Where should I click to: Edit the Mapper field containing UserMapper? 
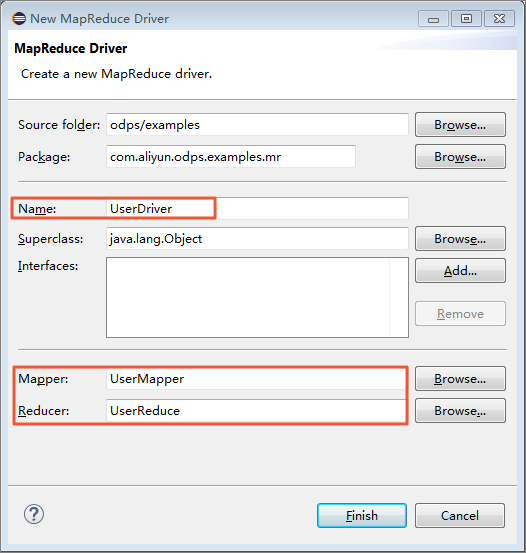pos(257,379)
